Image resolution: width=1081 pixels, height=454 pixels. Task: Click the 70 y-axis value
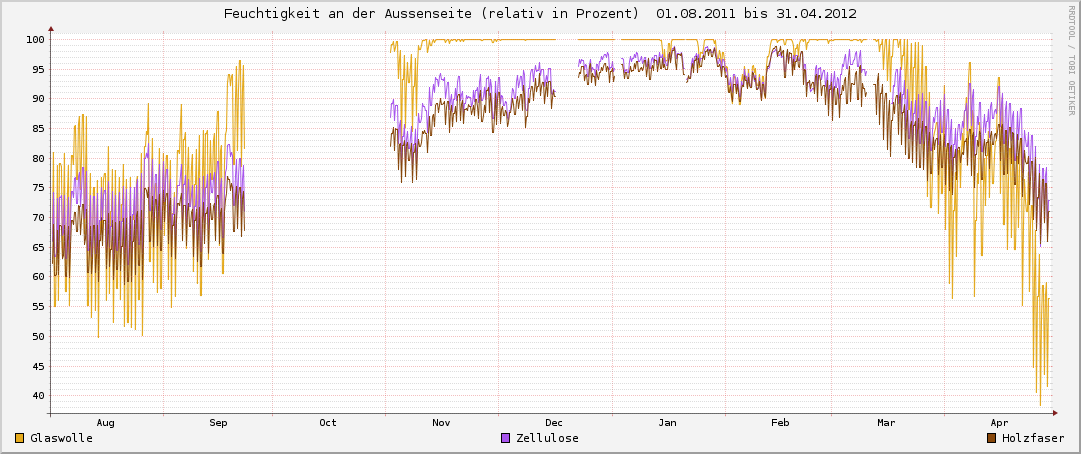(38, 218)
